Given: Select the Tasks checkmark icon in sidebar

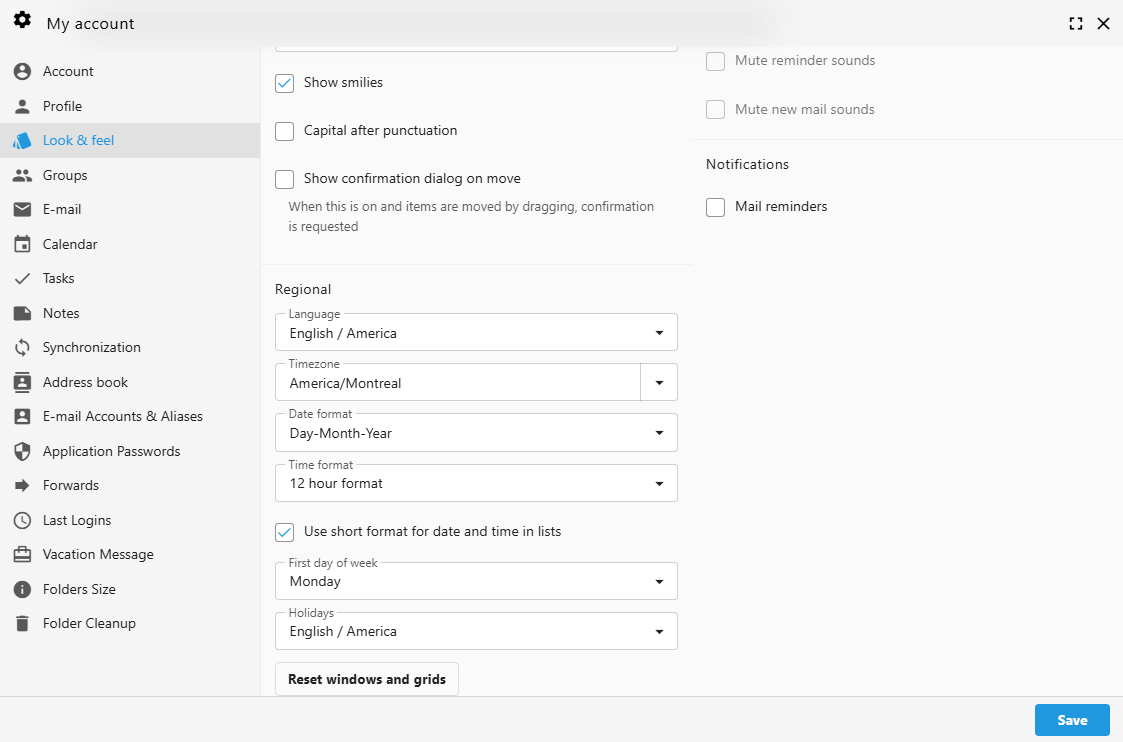Looking at the screenshot, I should tap(23, 278).
